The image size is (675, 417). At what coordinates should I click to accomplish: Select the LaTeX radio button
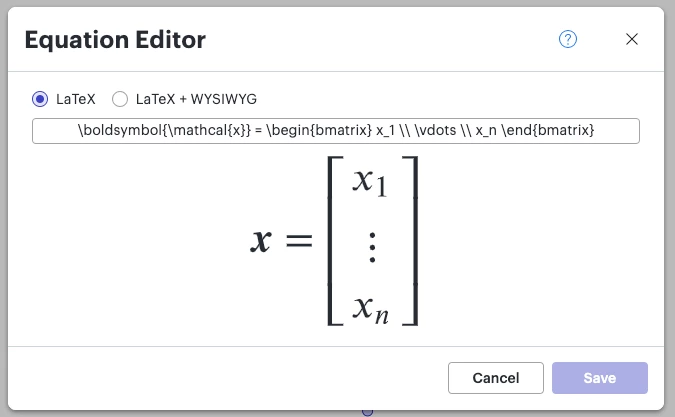(40, 99)
